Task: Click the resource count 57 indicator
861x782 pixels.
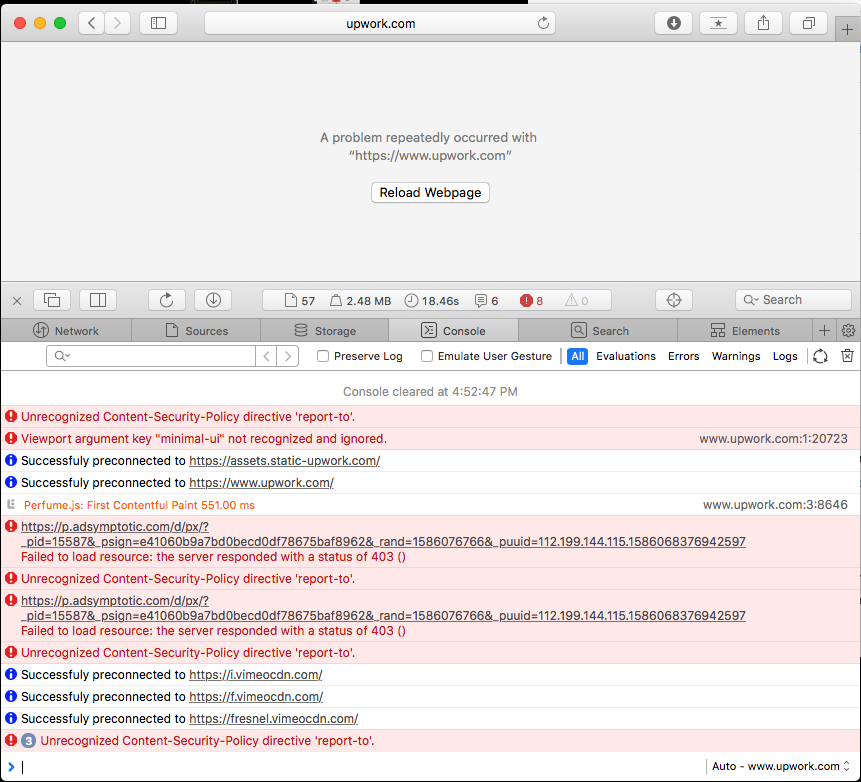Action: coord(300,300)
